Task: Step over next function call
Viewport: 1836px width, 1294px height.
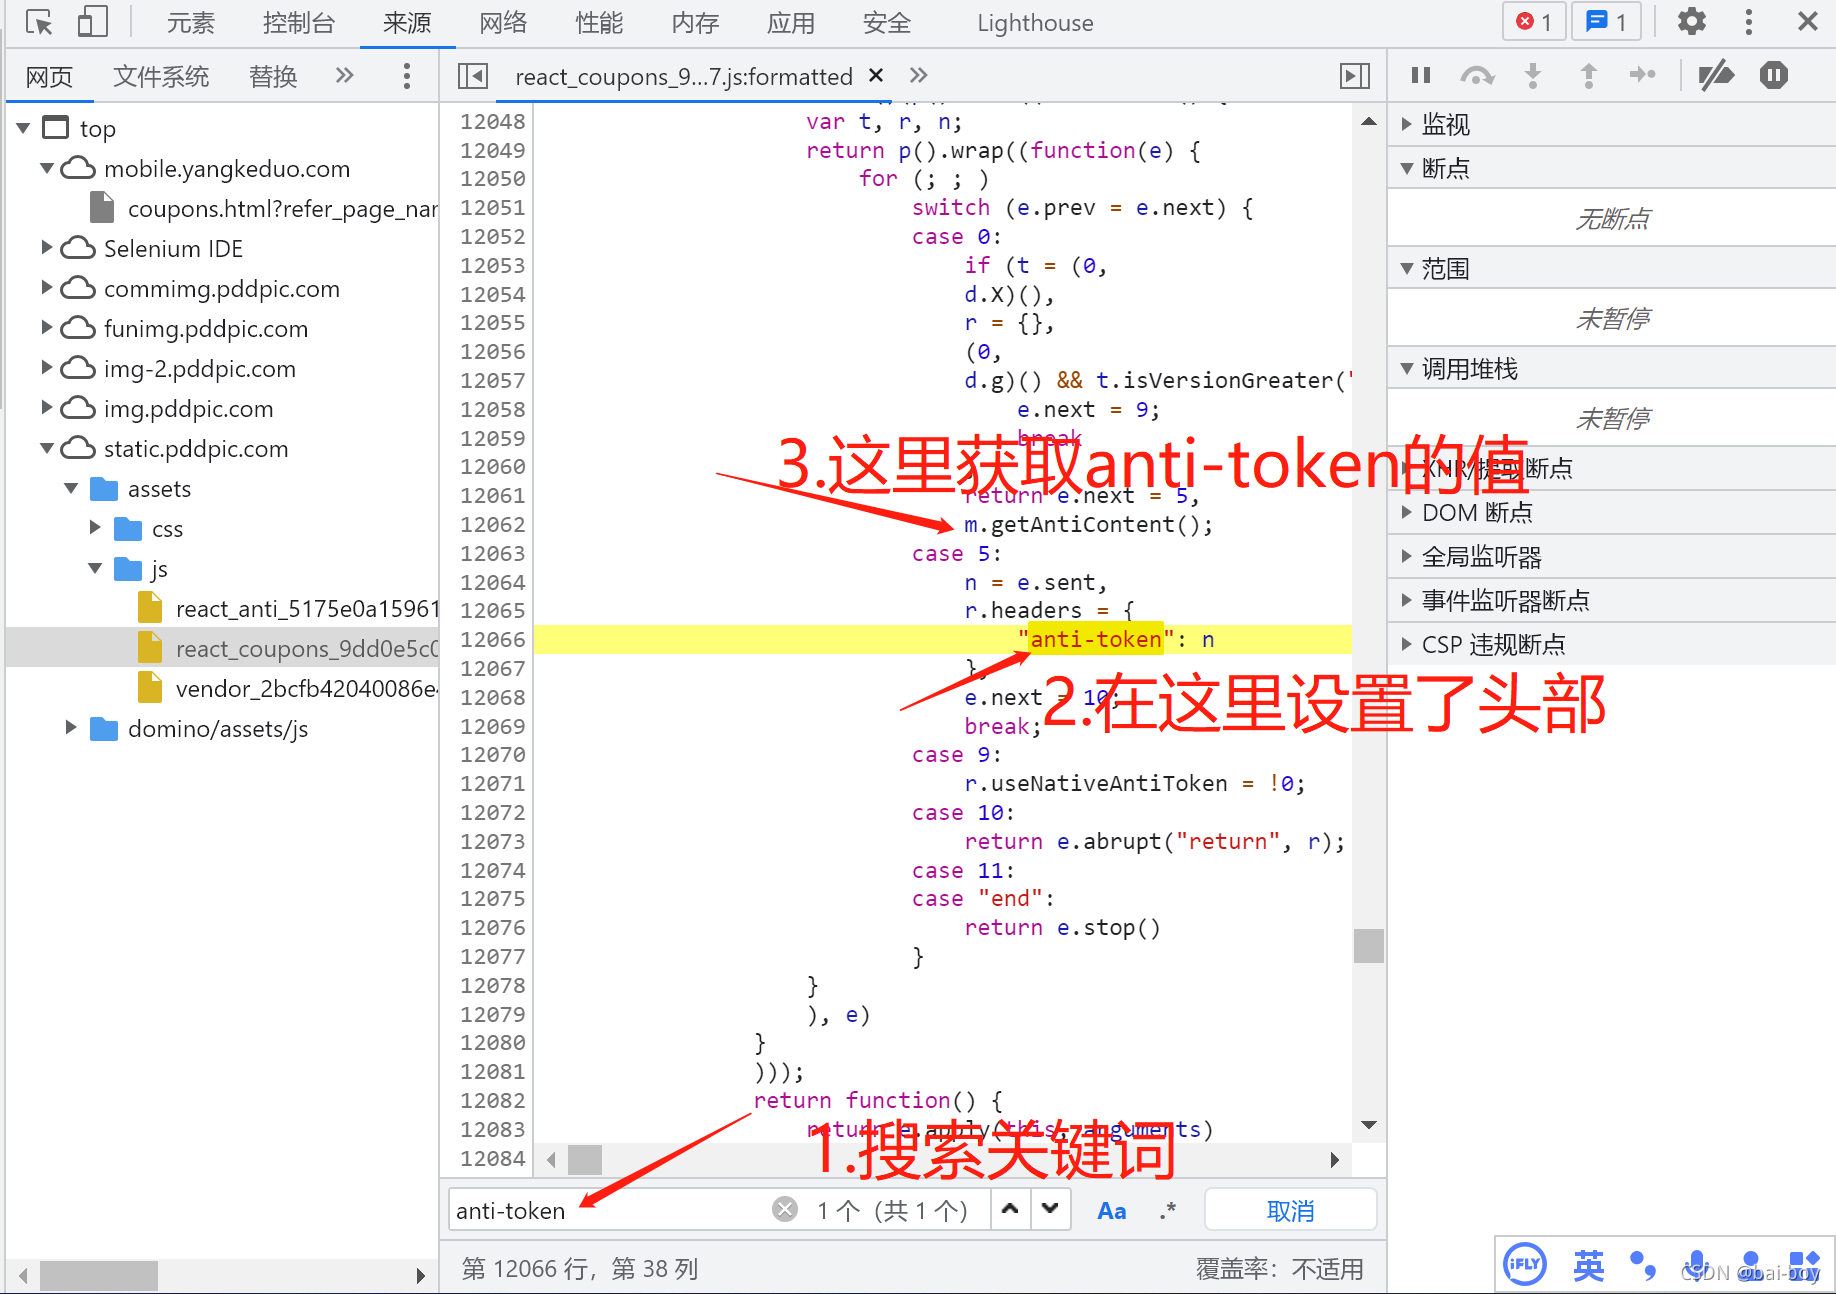Action: tap(1476, 75)
